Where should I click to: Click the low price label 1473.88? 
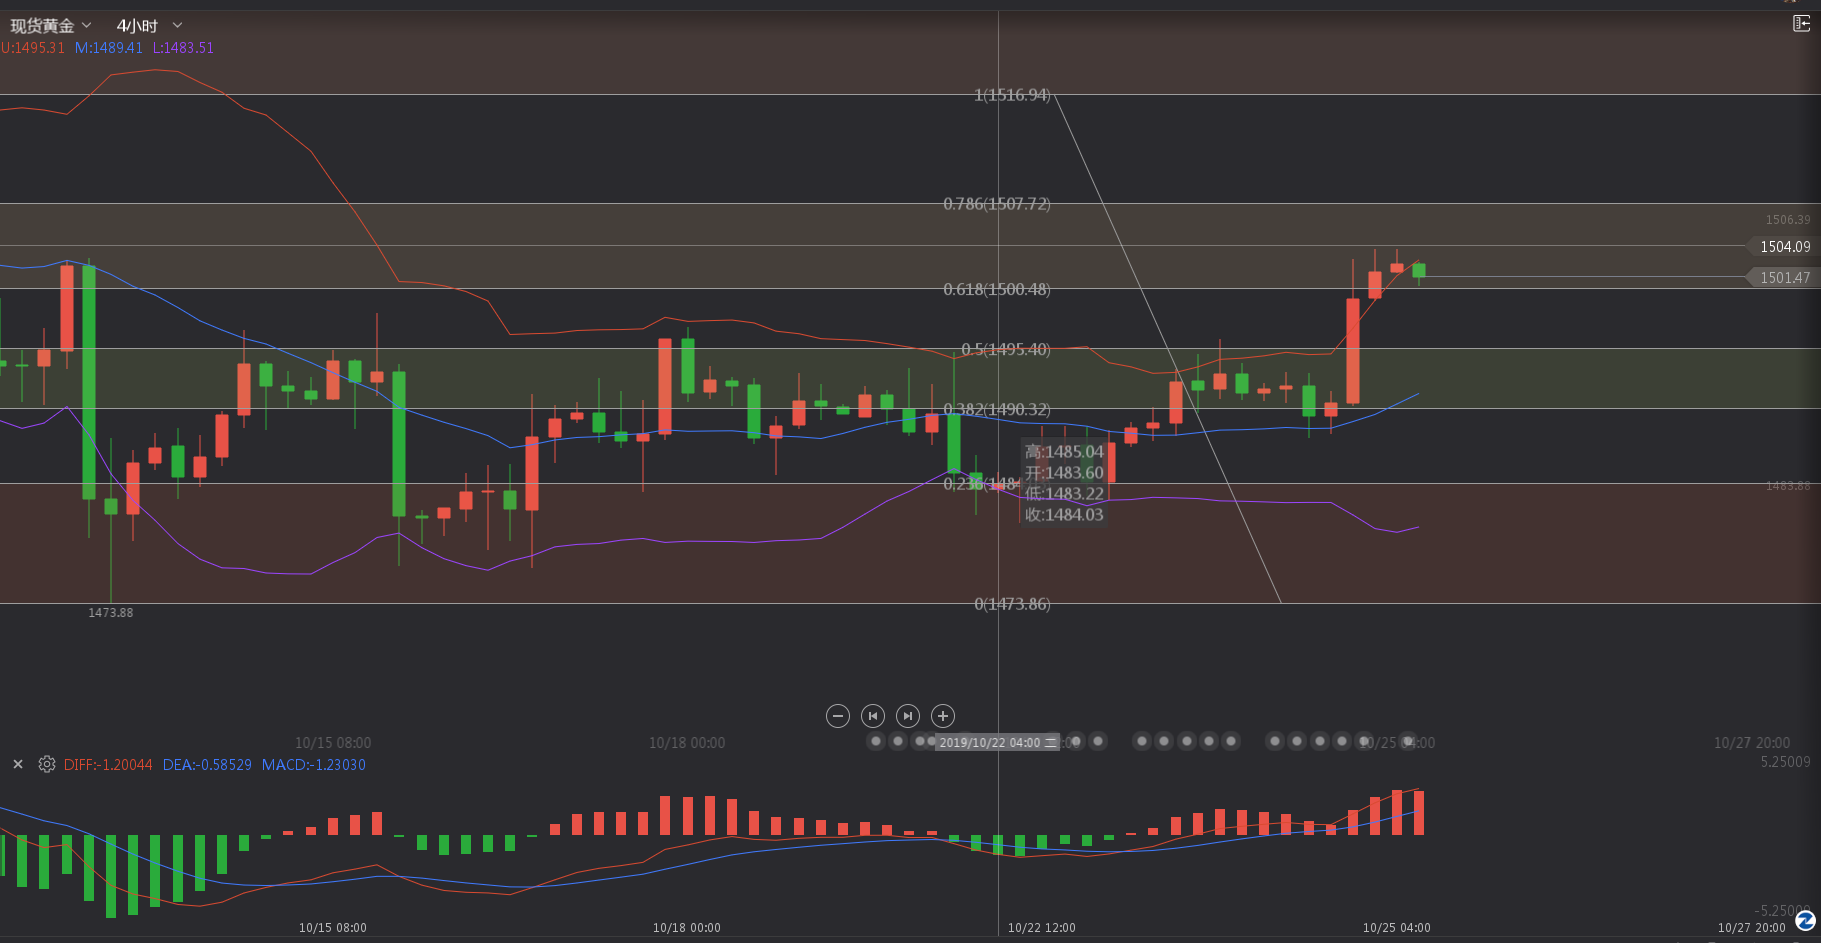coord(110,613)
